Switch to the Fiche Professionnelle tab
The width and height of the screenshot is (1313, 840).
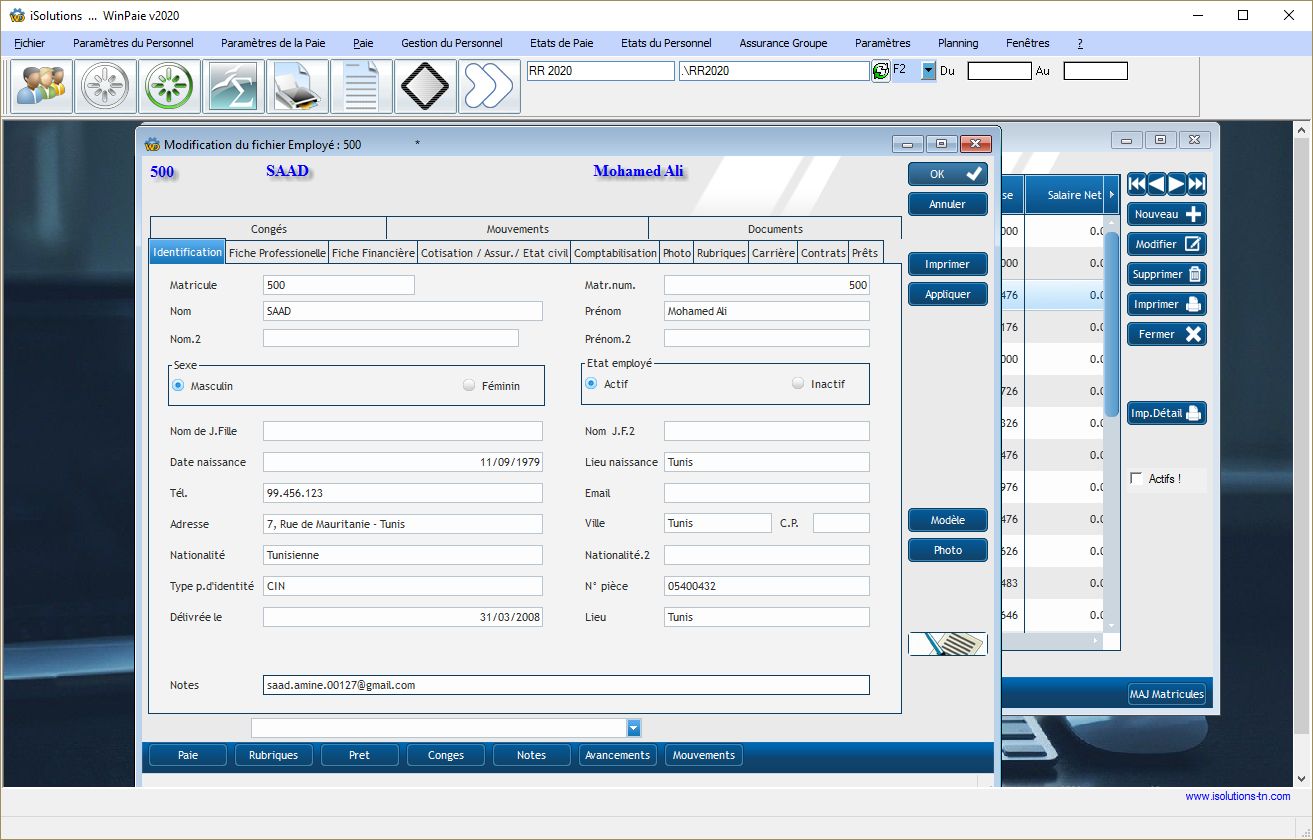(x=277, y=253)
